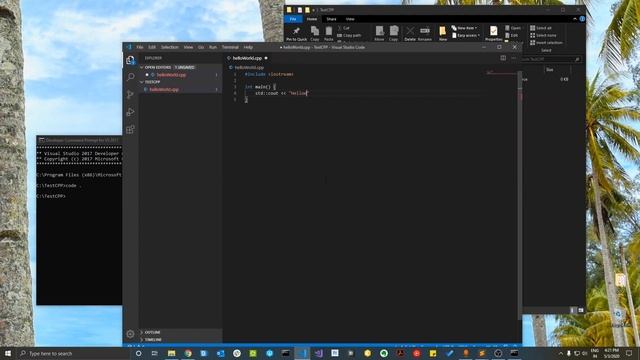Click New folder icon in File Explorer ribbon
The image size is (640, 360).
(x=442, y=33)
